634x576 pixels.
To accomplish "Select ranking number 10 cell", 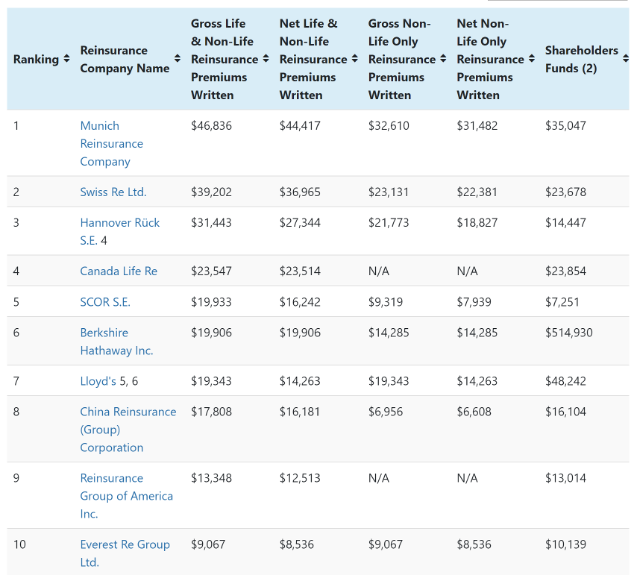I will 19,544.
